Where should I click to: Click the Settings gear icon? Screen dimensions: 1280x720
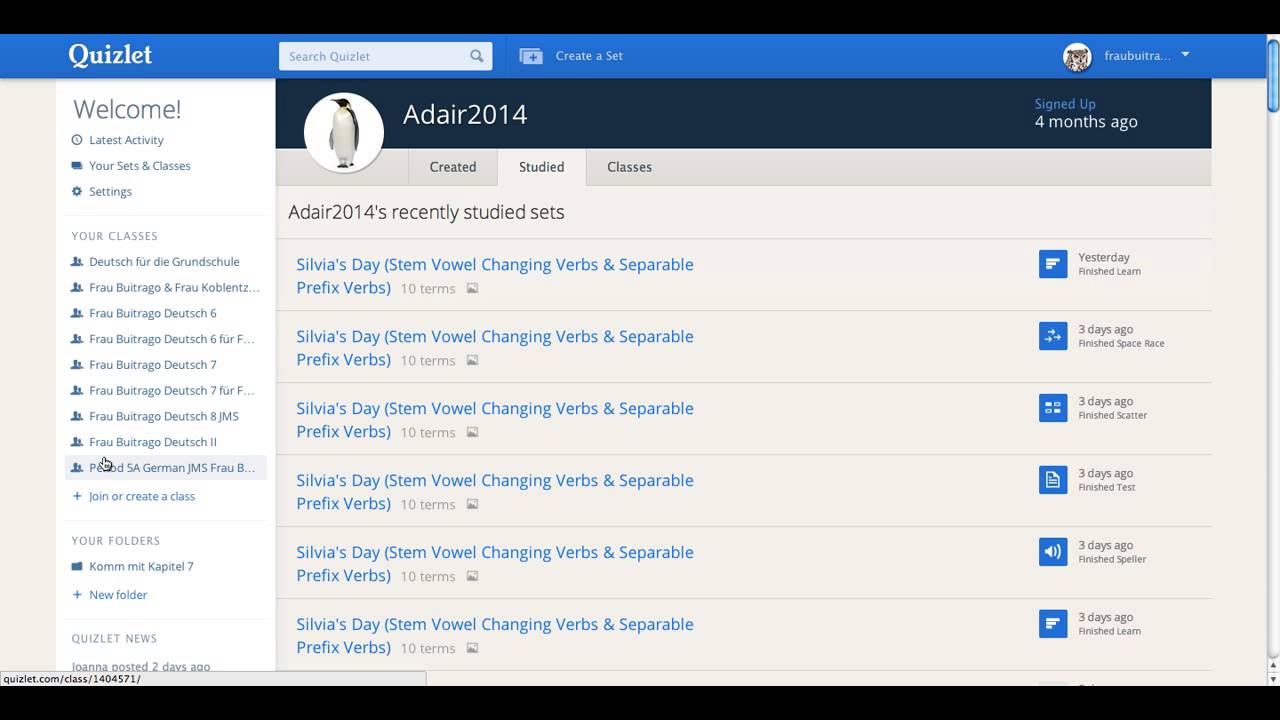point(77,191)
